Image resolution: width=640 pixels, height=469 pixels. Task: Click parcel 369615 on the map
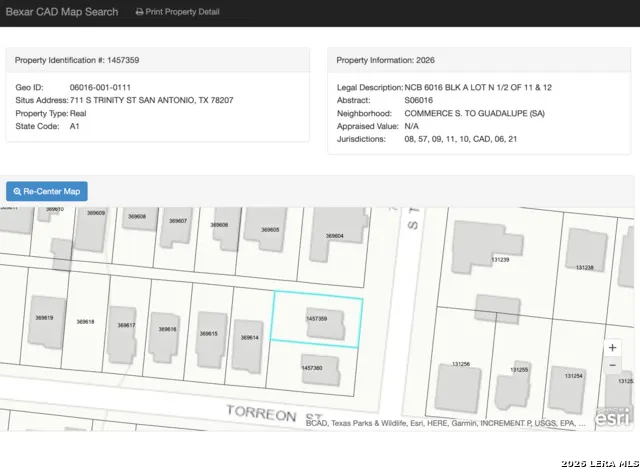click(x=209, y=333)
